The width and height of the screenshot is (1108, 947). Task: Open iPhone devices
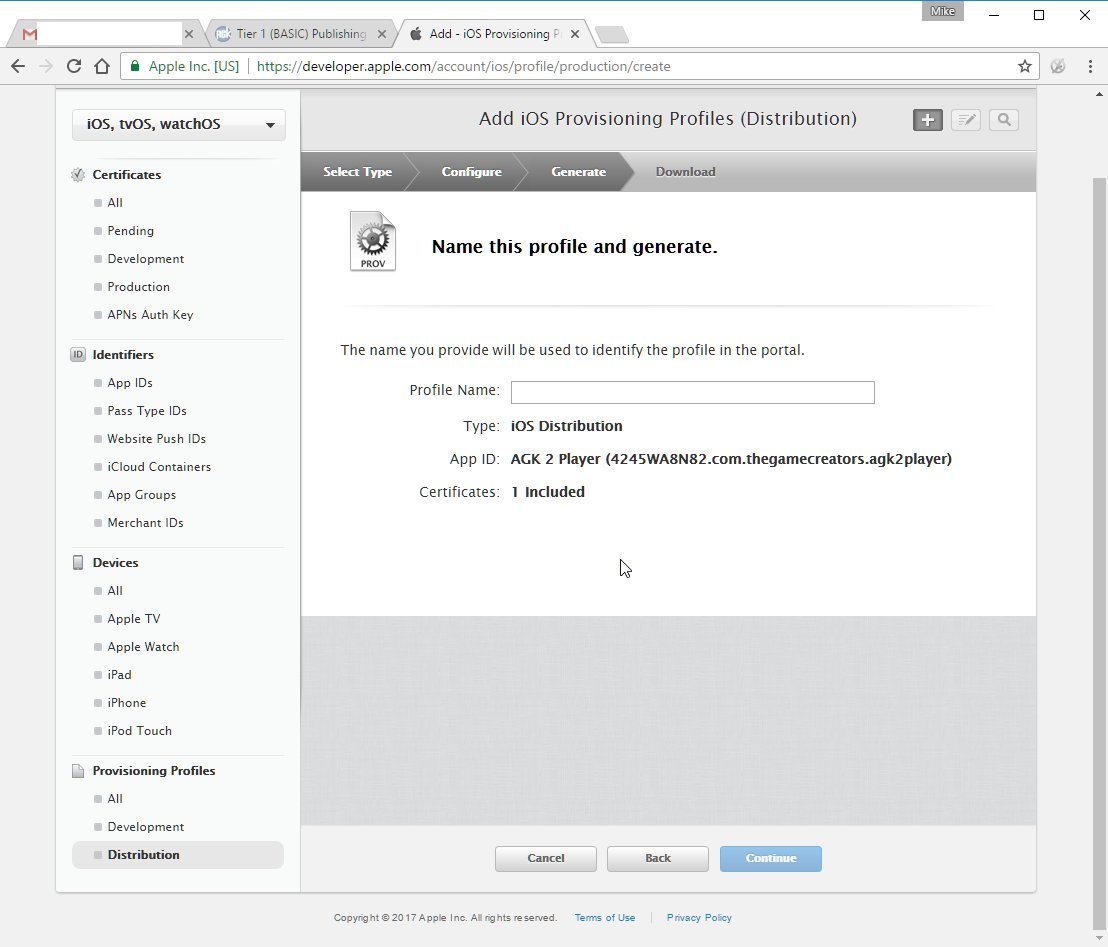point(126,703)
